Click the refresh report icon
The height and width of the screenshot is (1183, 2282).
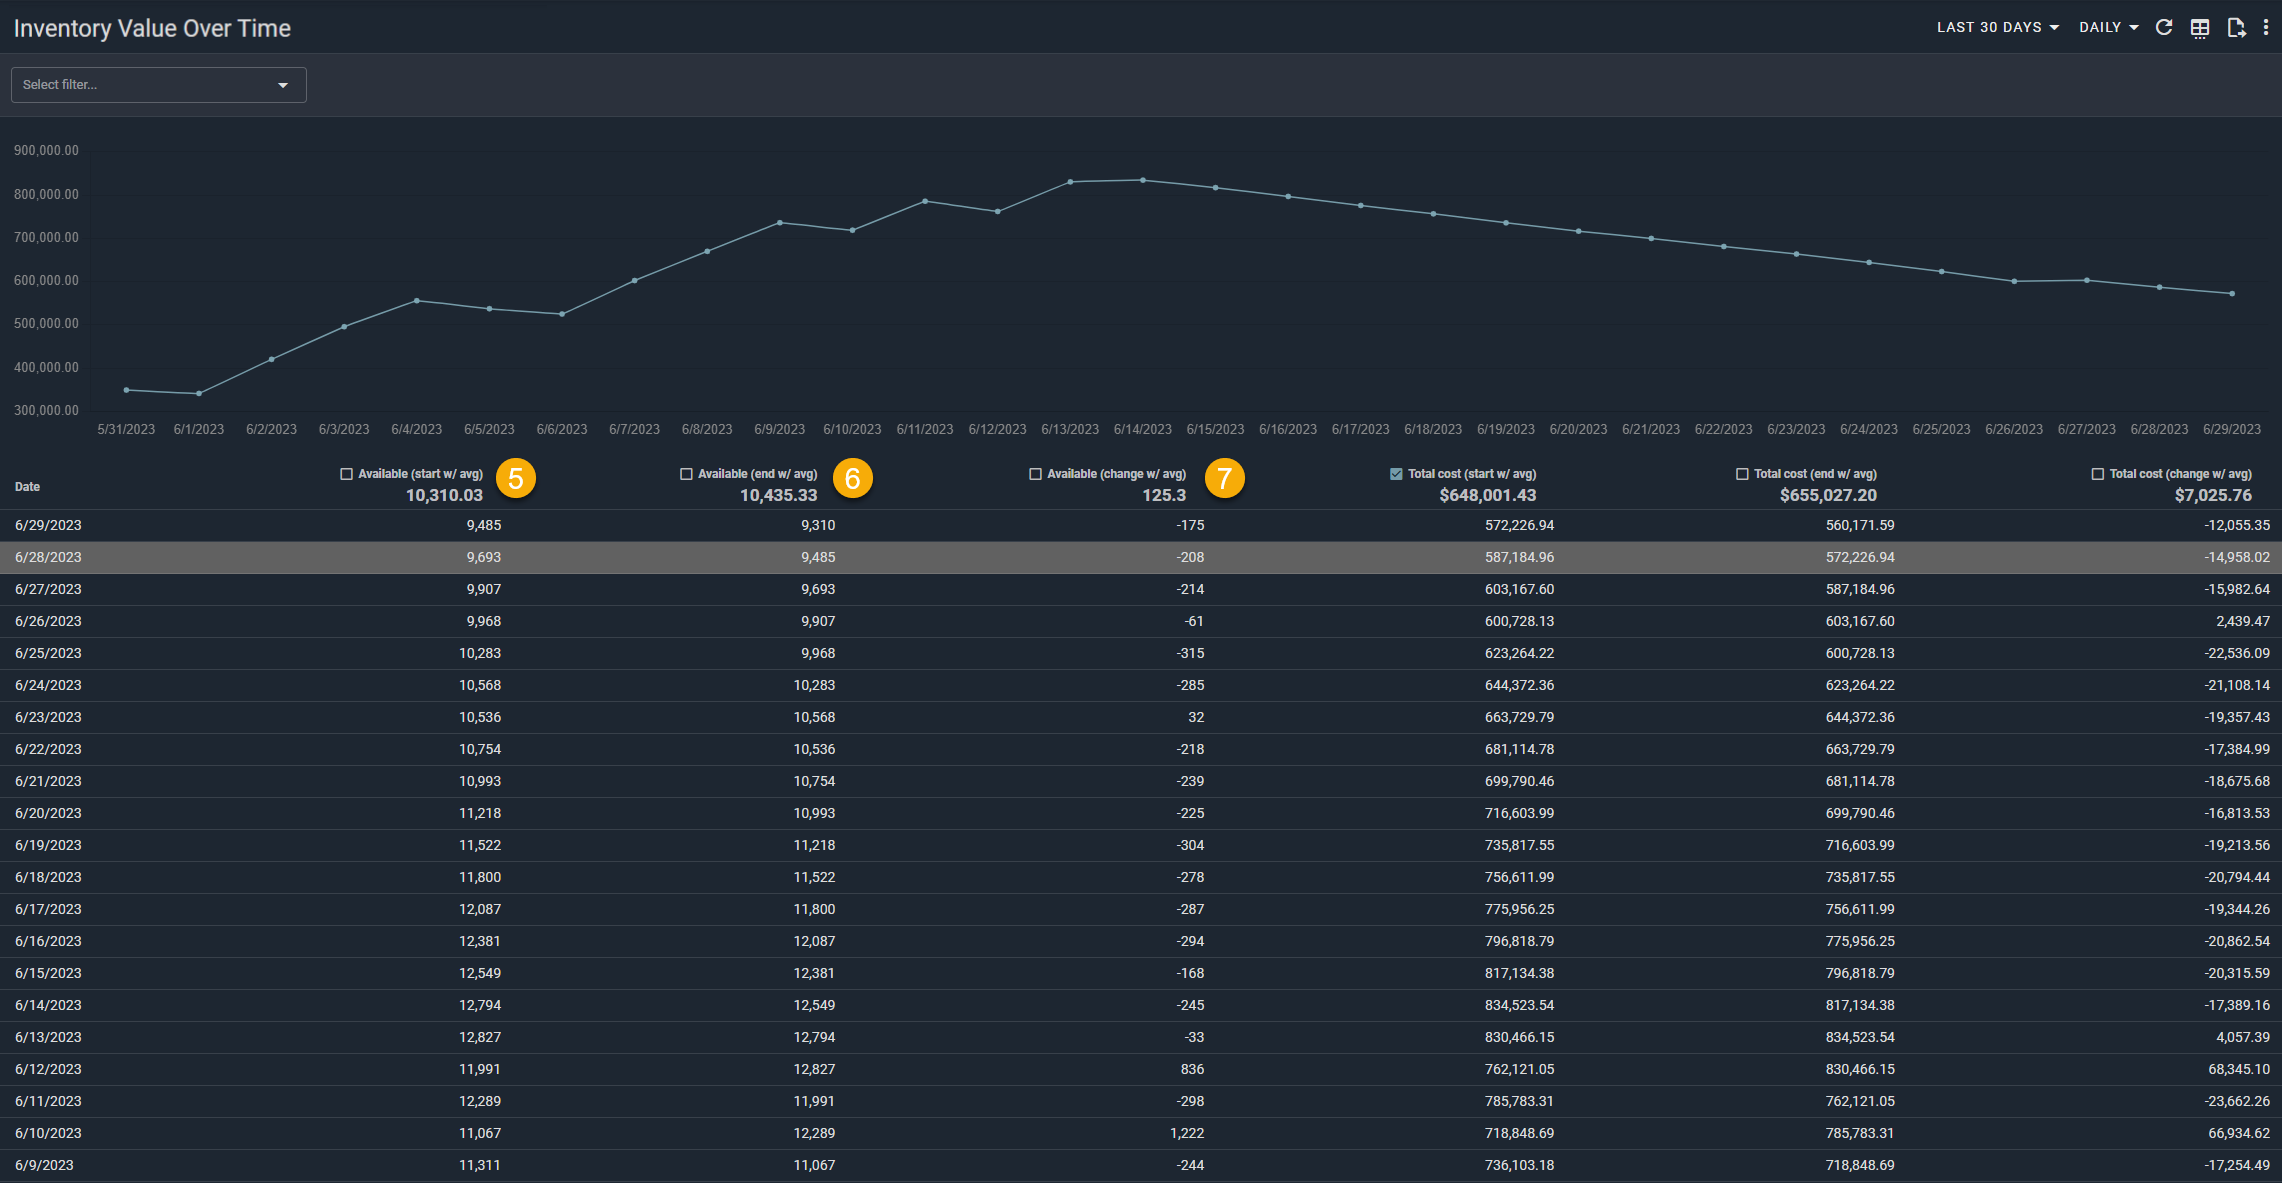click(x=2163, y=28)
